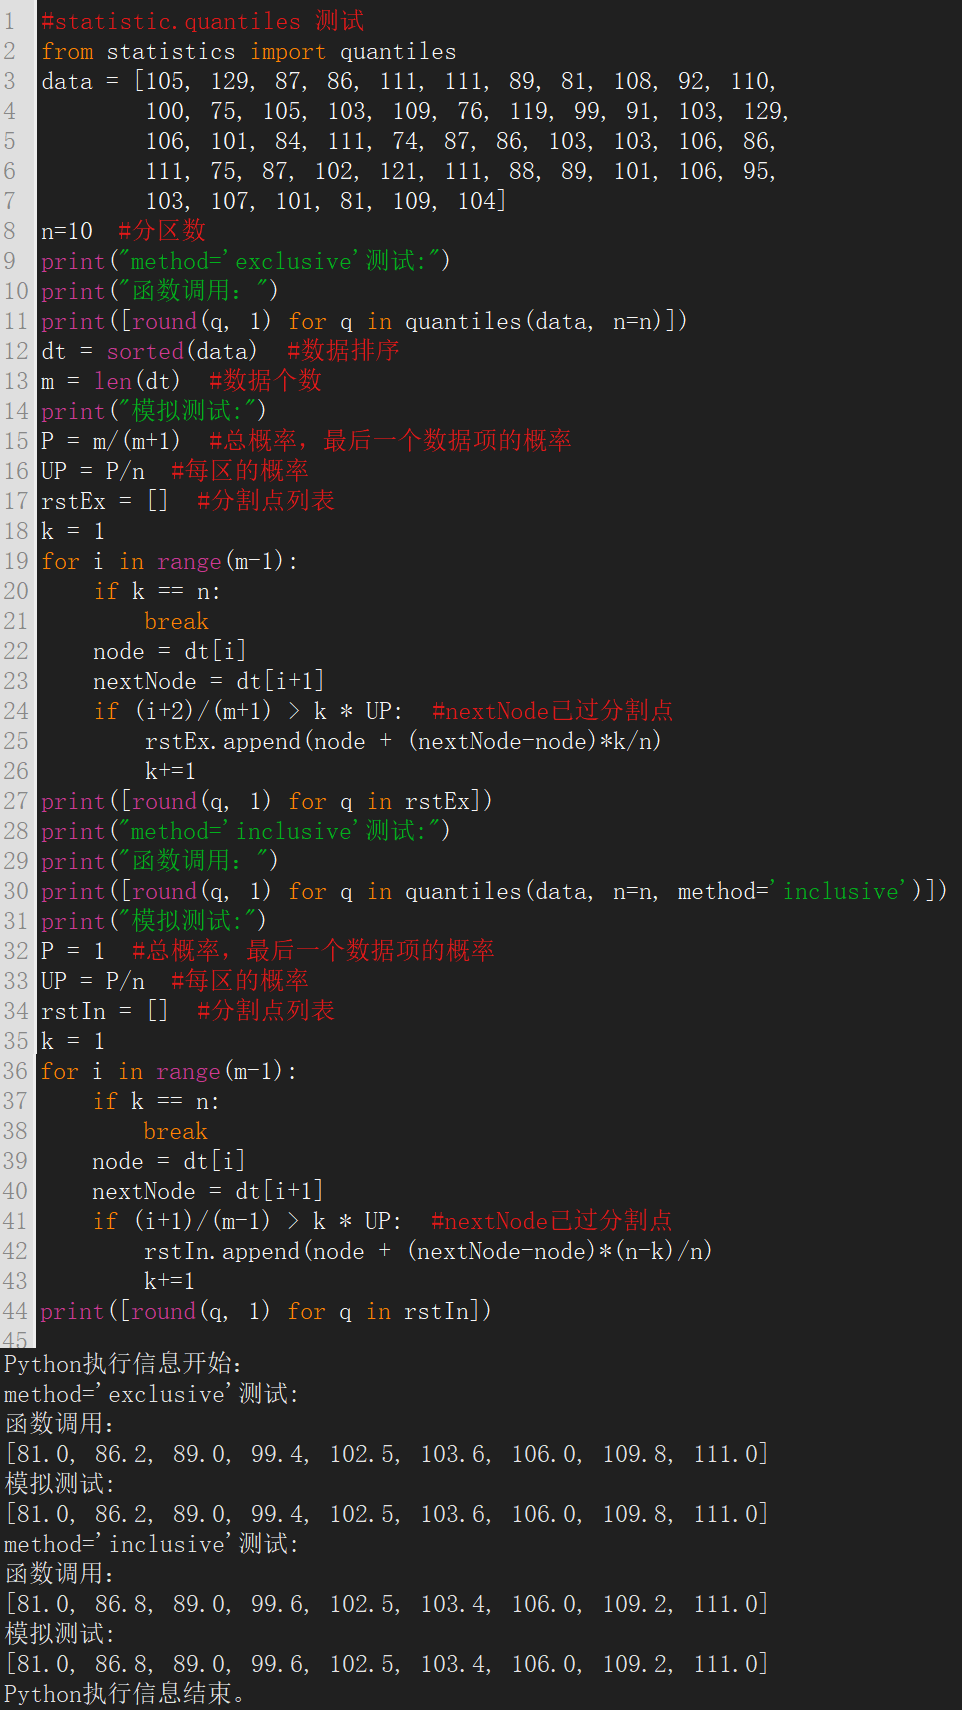Screen dimensions: 962x1710
Task: Click line number 24 in the gutter
Action: (x=16, y=711)
